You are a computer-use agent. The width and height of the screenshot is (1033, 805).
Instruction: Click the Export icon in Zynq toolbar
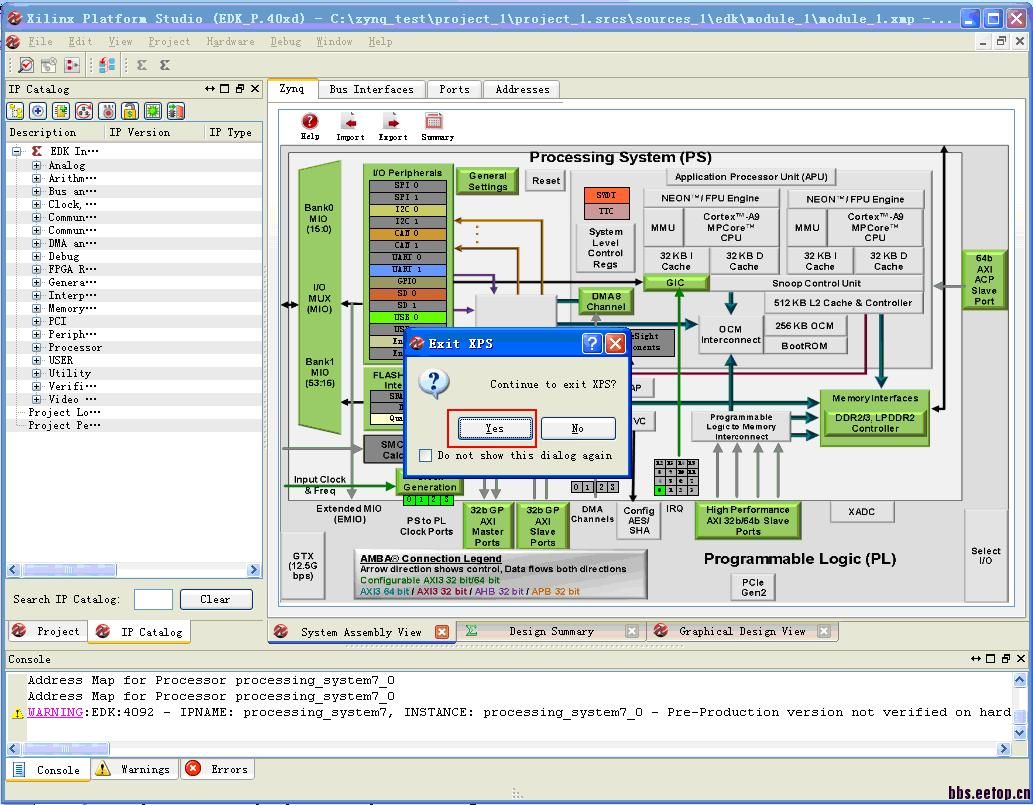392,122
